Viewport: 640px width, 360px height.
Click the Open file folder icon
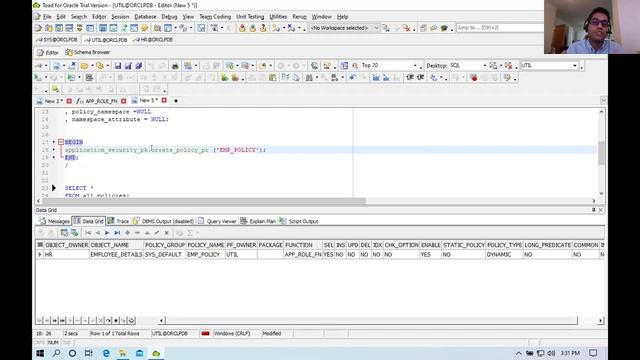click(84, 66)
